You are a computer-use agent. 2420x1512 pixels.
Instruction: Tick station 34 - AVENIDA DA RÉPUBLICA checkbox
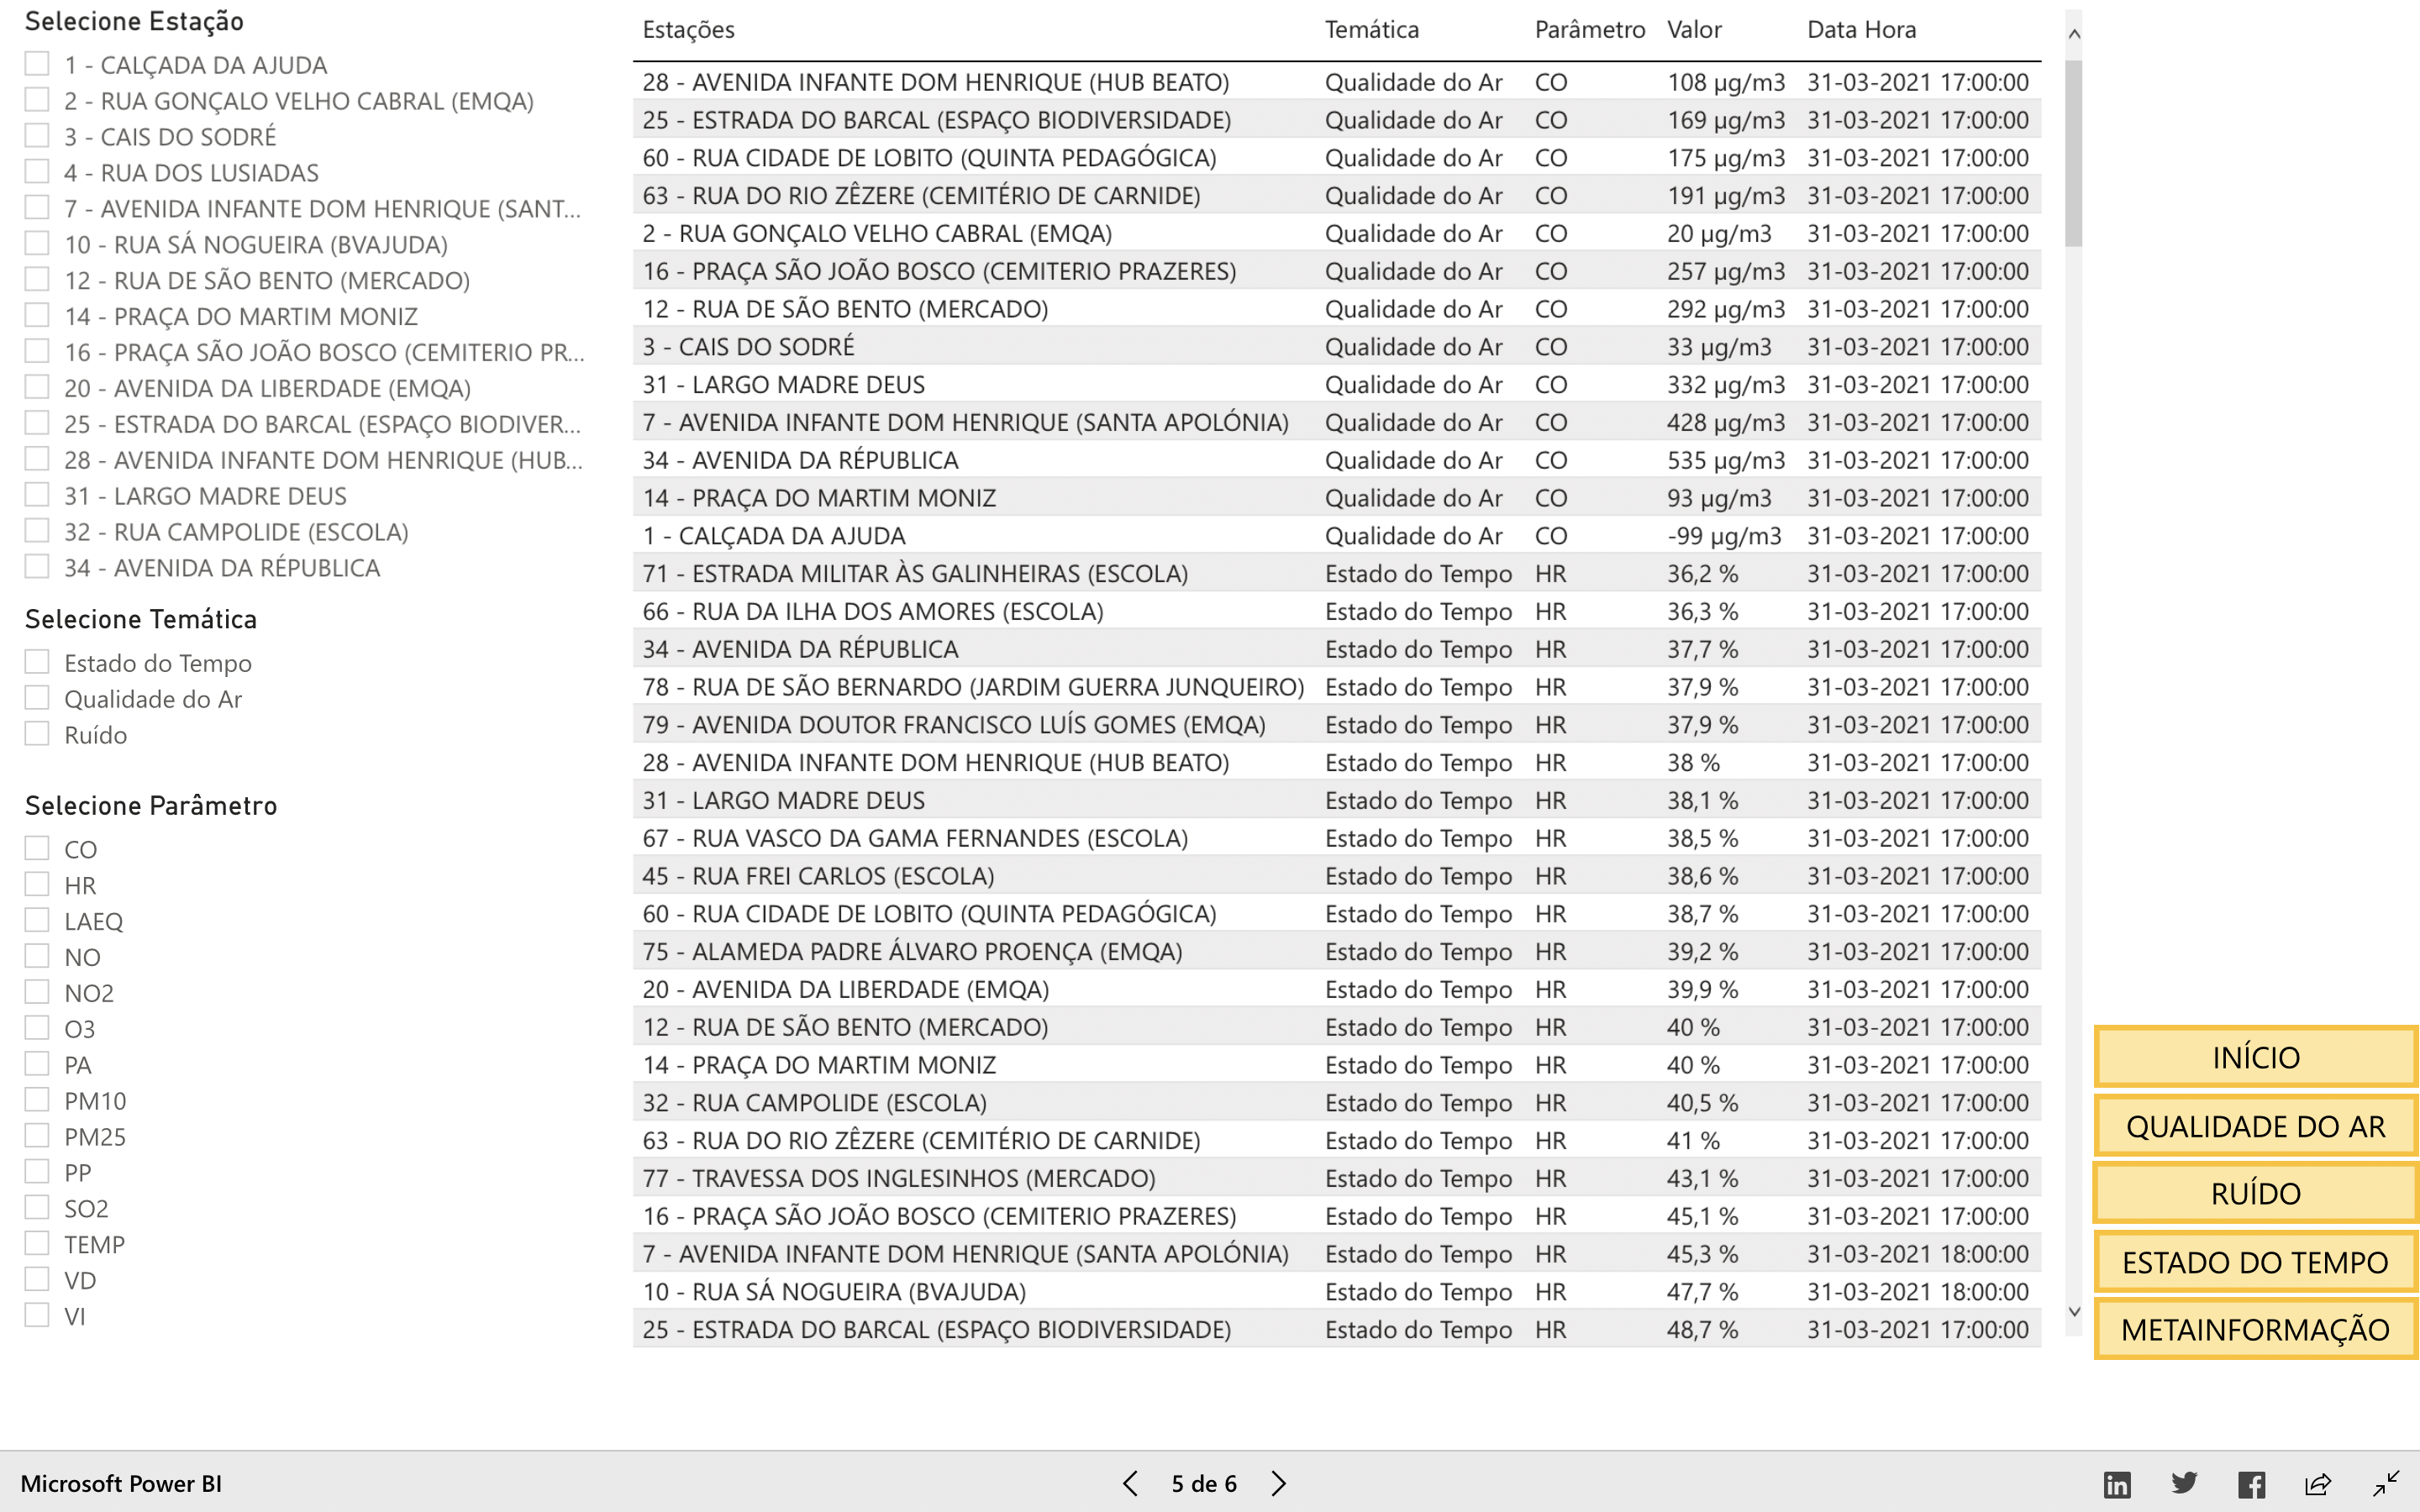[x=37, y=567]
